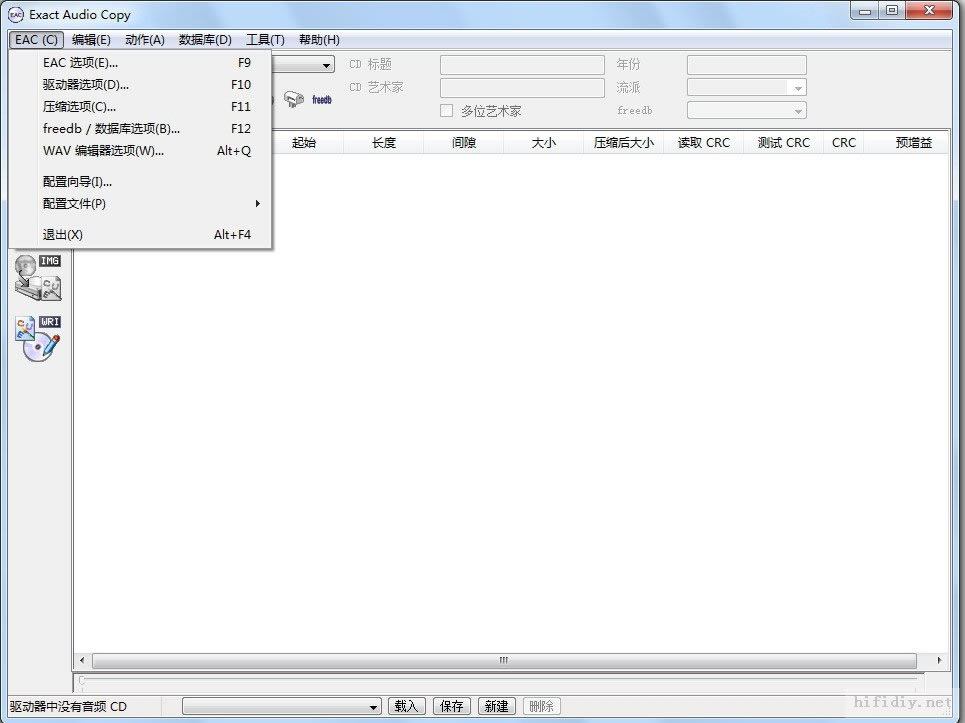
Task: Click the IMG copy image icon
Action: click(x=38, y=278)
